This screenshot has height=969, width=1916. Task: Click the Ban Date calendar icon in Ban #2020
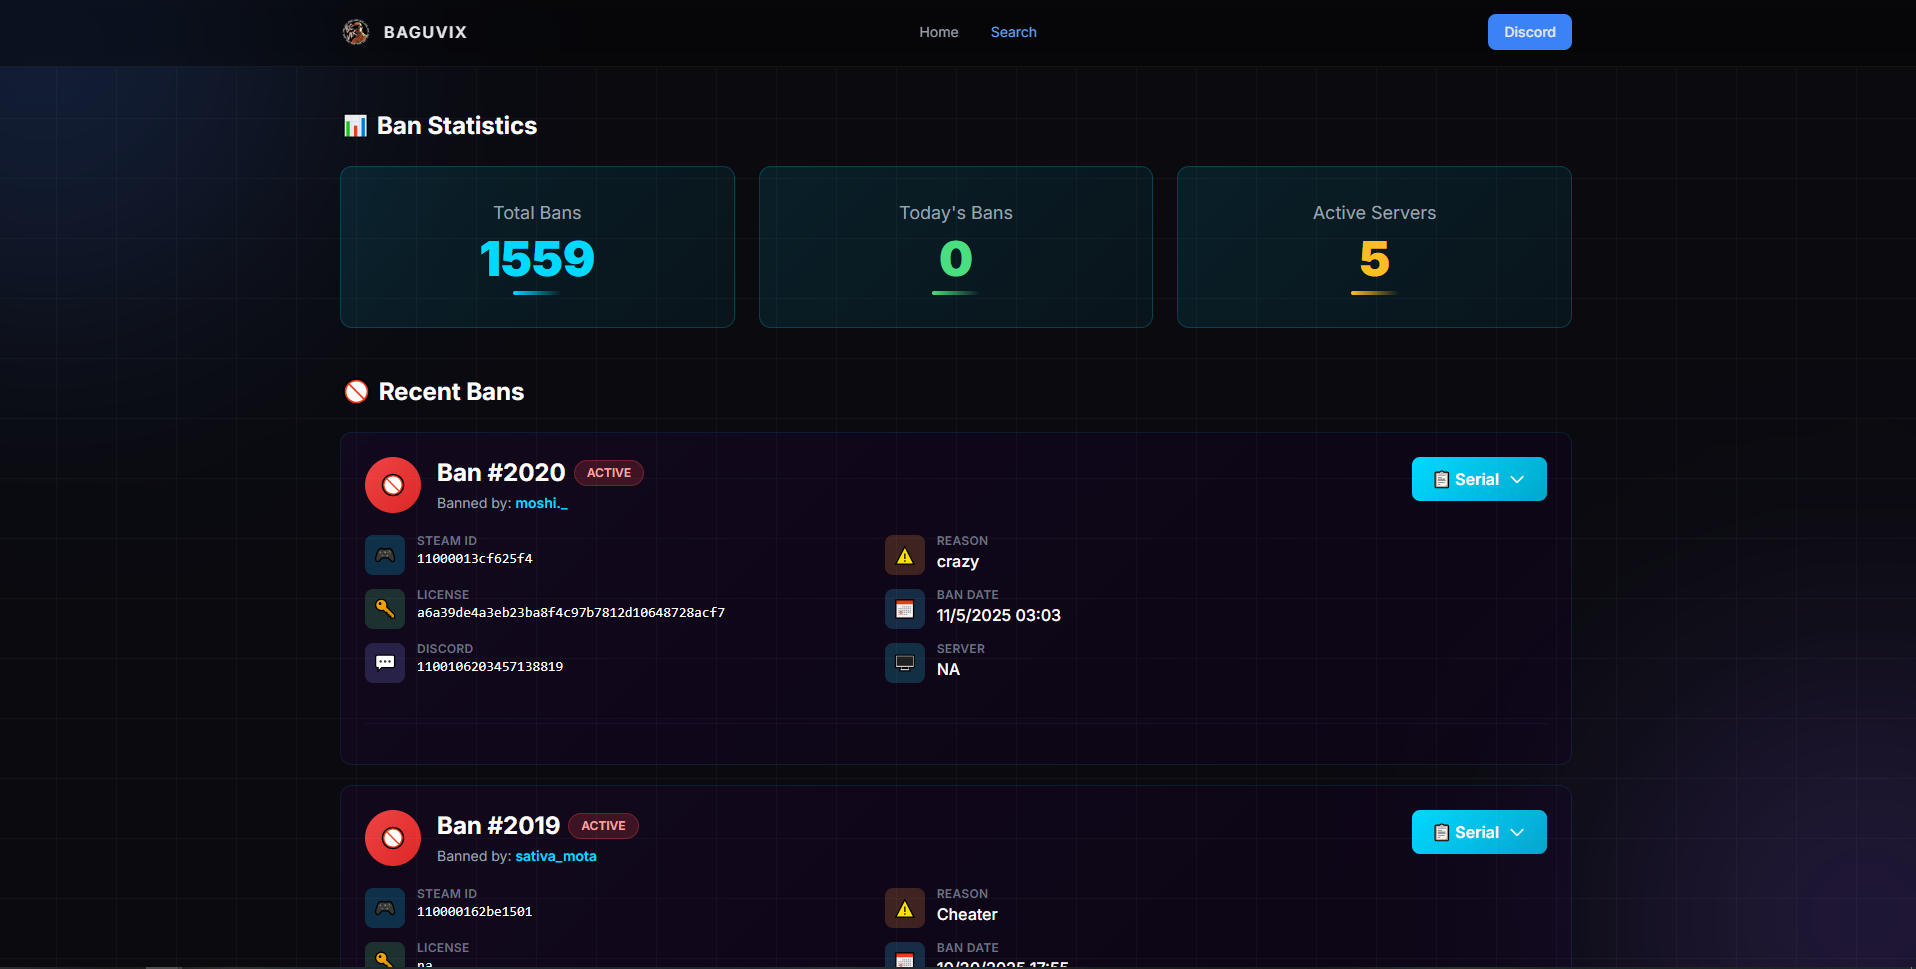[904, 609]
